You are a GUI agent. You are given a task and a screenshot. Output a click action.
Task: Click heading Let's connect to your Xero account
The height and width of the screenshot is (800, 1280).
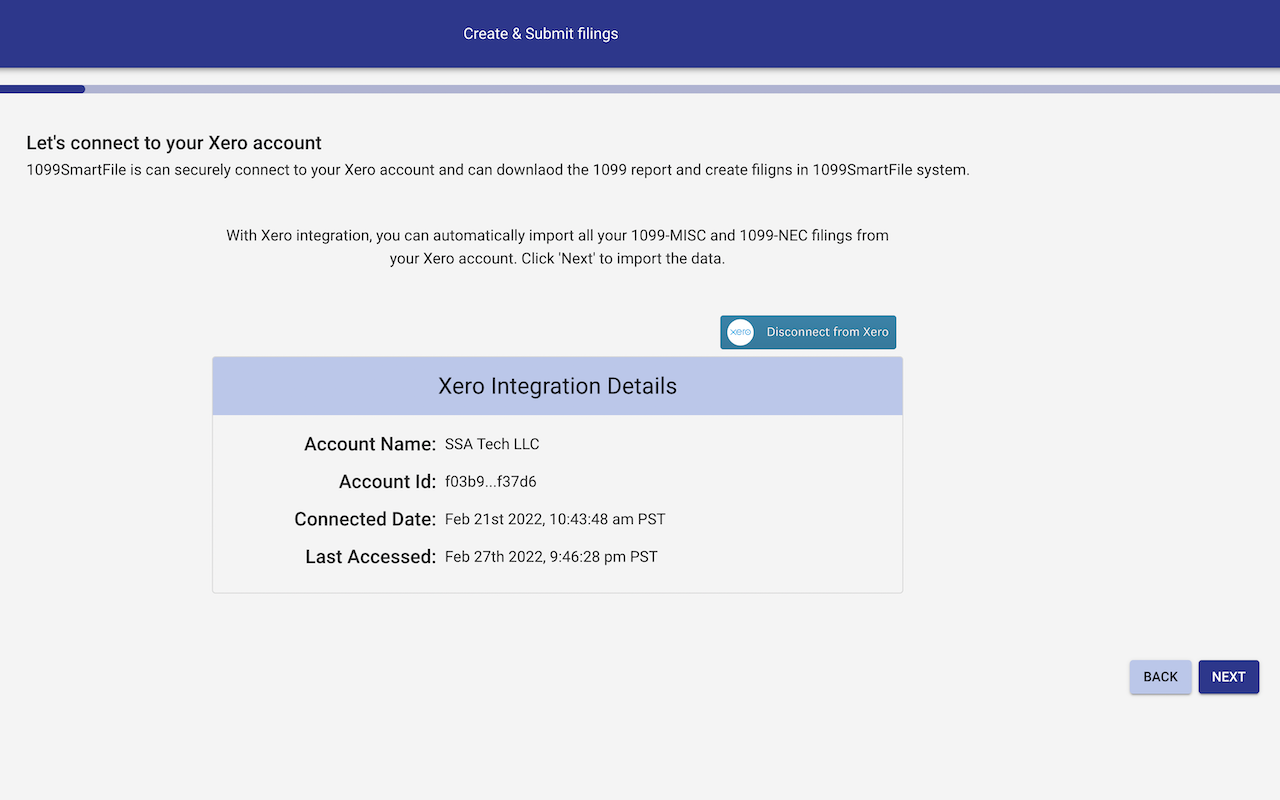point(174,143)
